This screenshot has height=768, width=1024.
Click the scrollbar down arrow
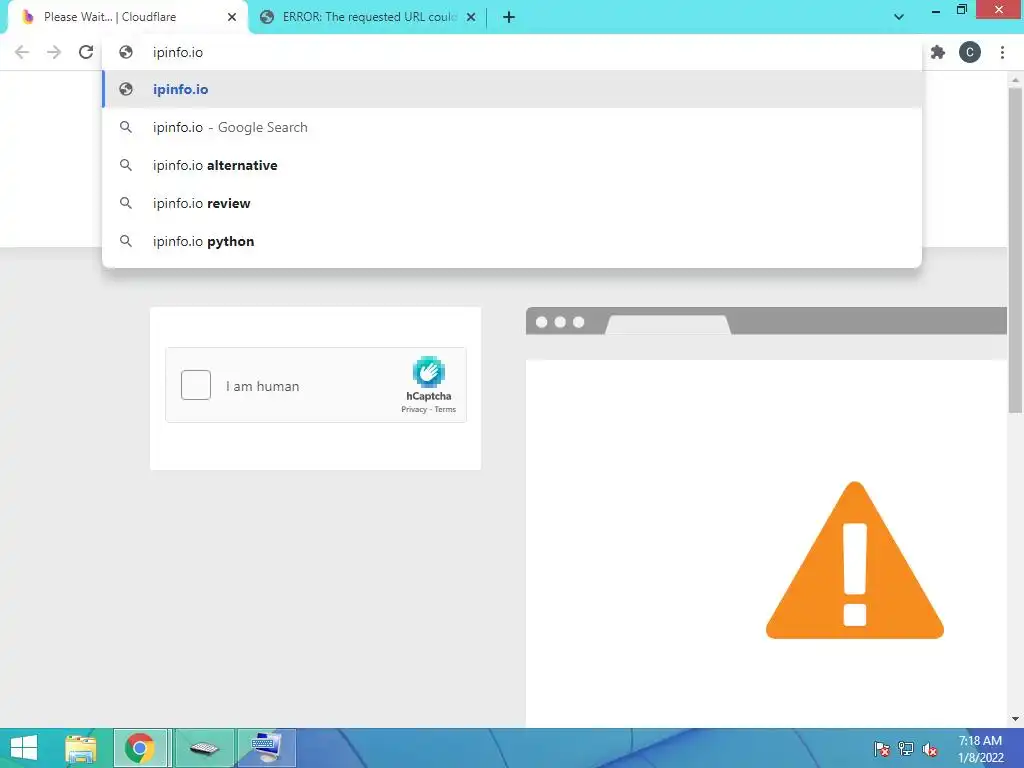1015,719
